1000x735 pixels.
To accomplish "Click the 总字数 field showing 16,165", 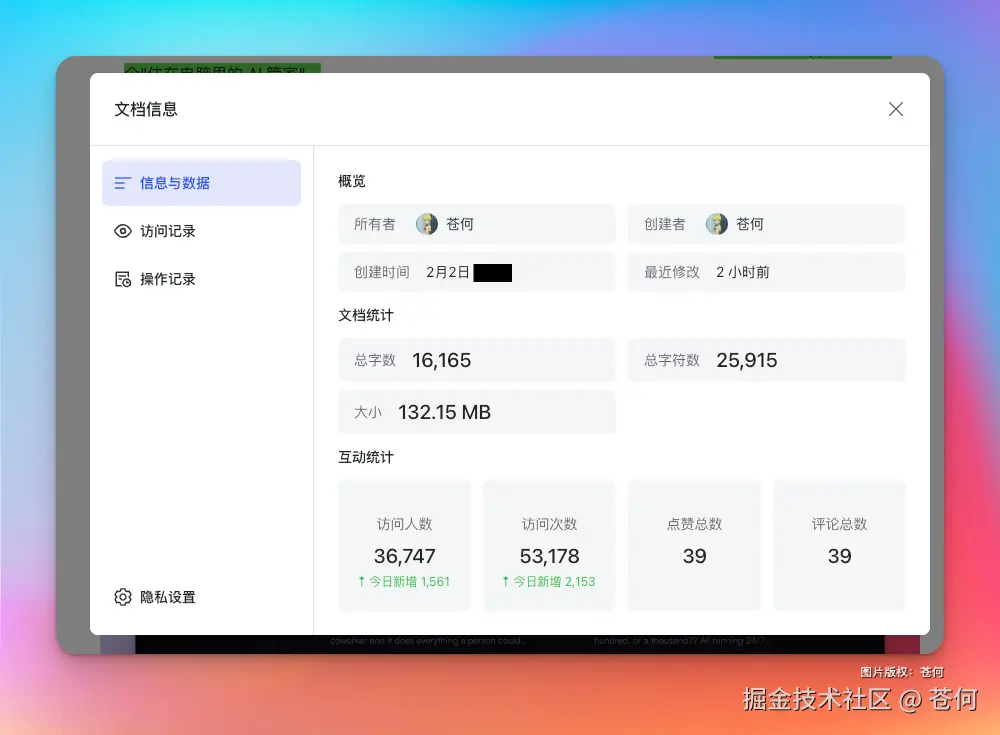I will (476, 360).
